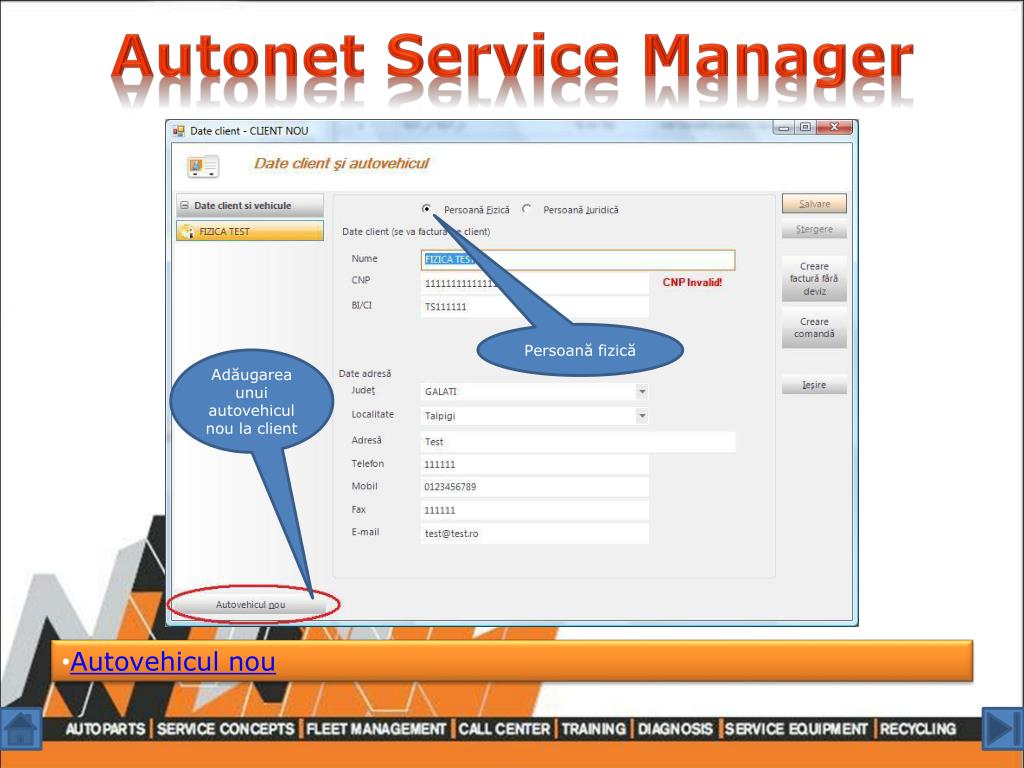Click Creare factură fără deviz button
The width and height of the screenshot is (1024, 768).
(x=814, y=279)
